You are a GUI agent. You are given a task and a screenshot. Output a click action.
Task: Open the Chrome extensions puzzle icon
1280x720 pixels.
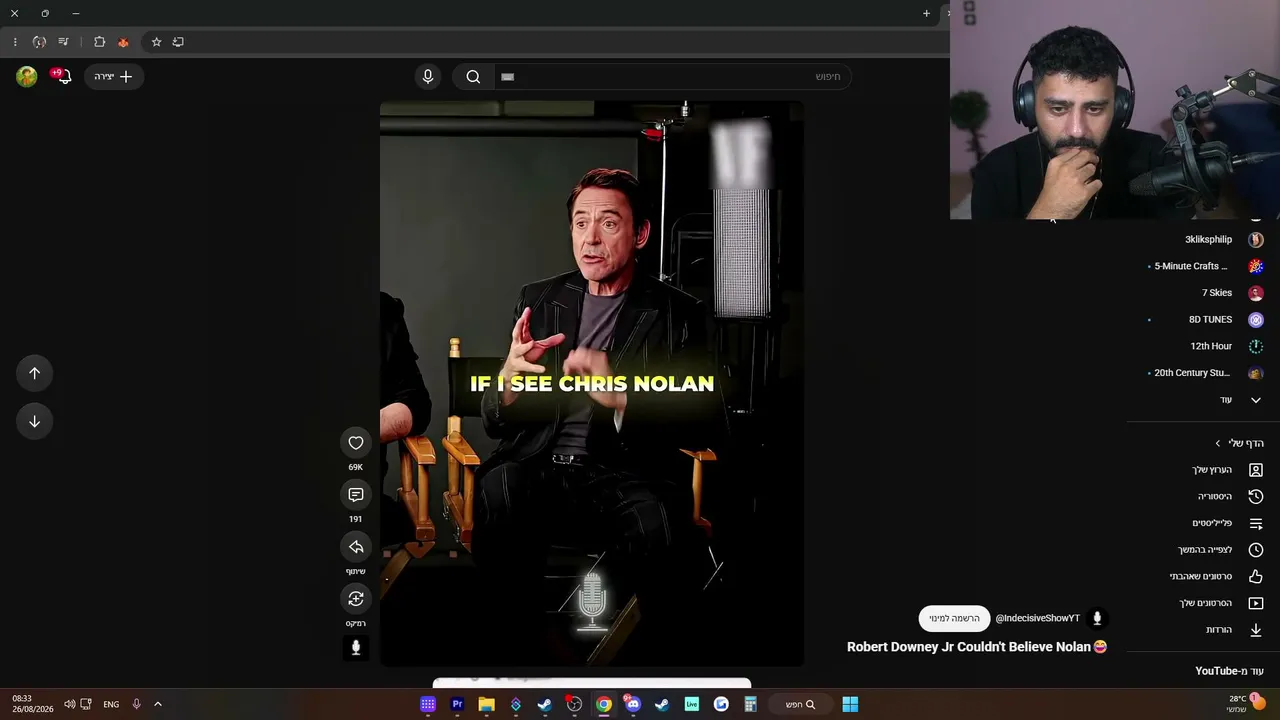(99, 42)
